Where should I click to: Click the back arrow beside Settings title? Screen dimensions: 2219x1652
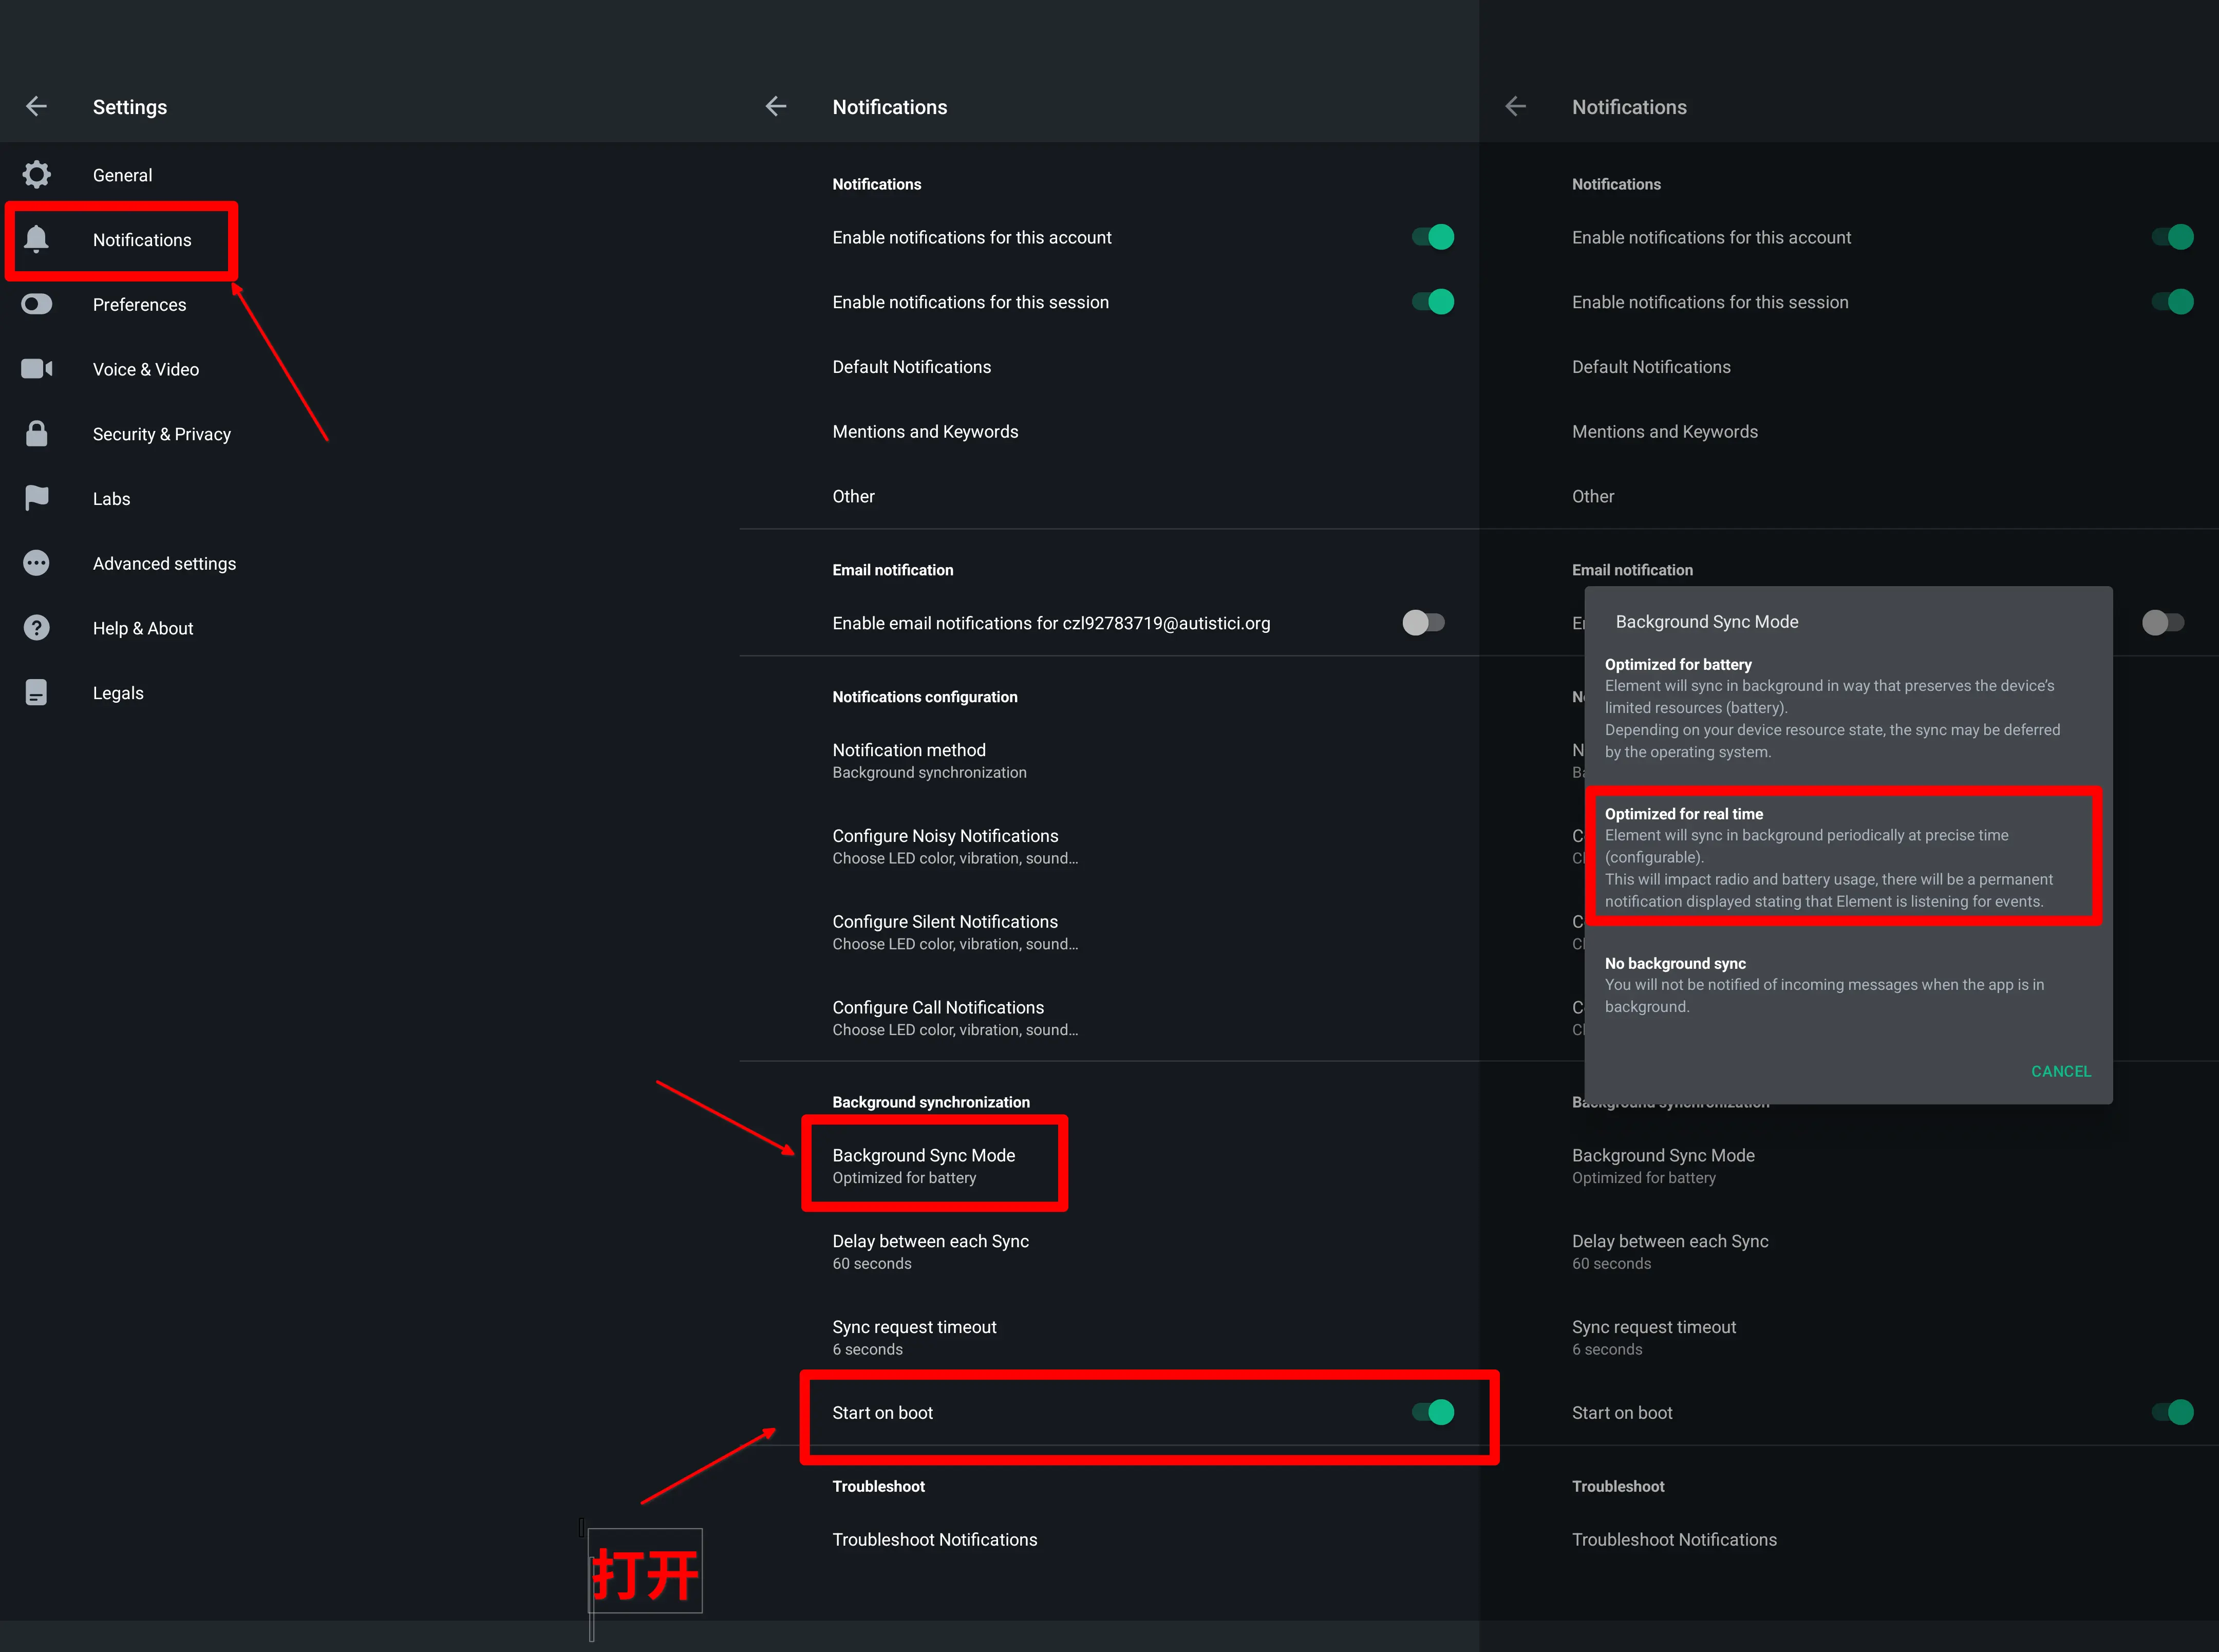(37, 106)
